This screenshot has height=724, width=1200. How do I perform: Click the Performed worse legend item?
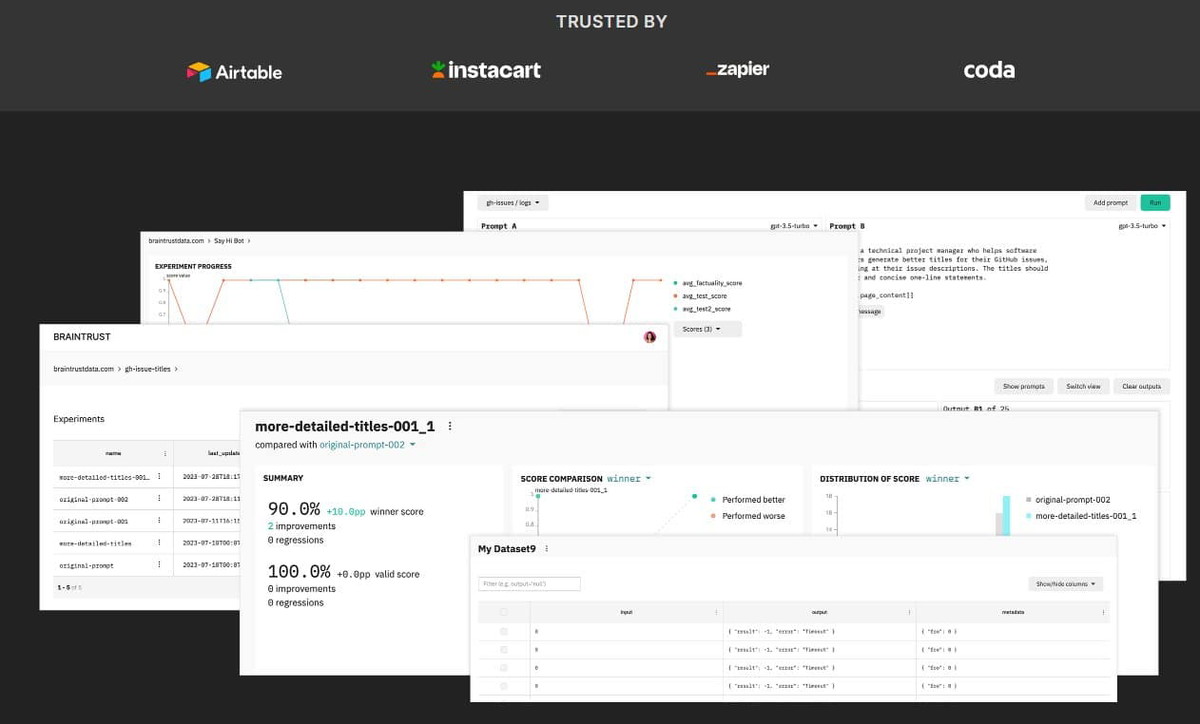coord(747,516)
